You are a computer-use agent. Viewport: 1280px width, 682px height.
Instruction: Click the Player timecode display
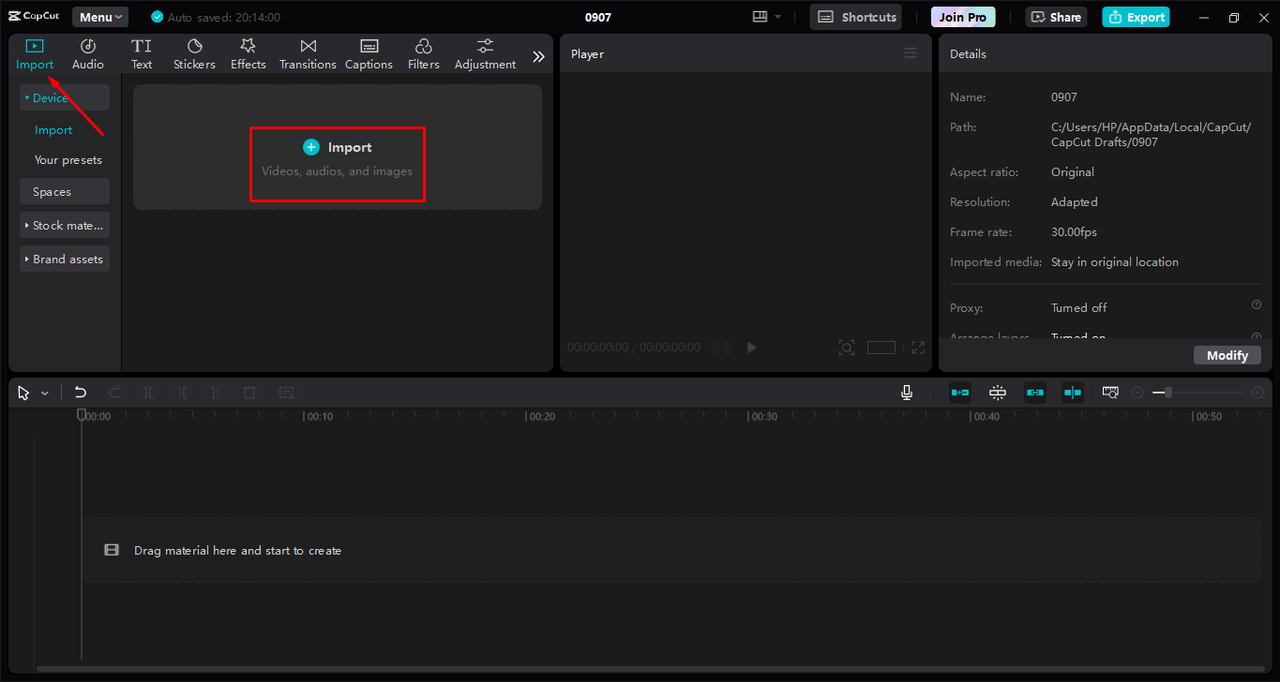[634, 348]
